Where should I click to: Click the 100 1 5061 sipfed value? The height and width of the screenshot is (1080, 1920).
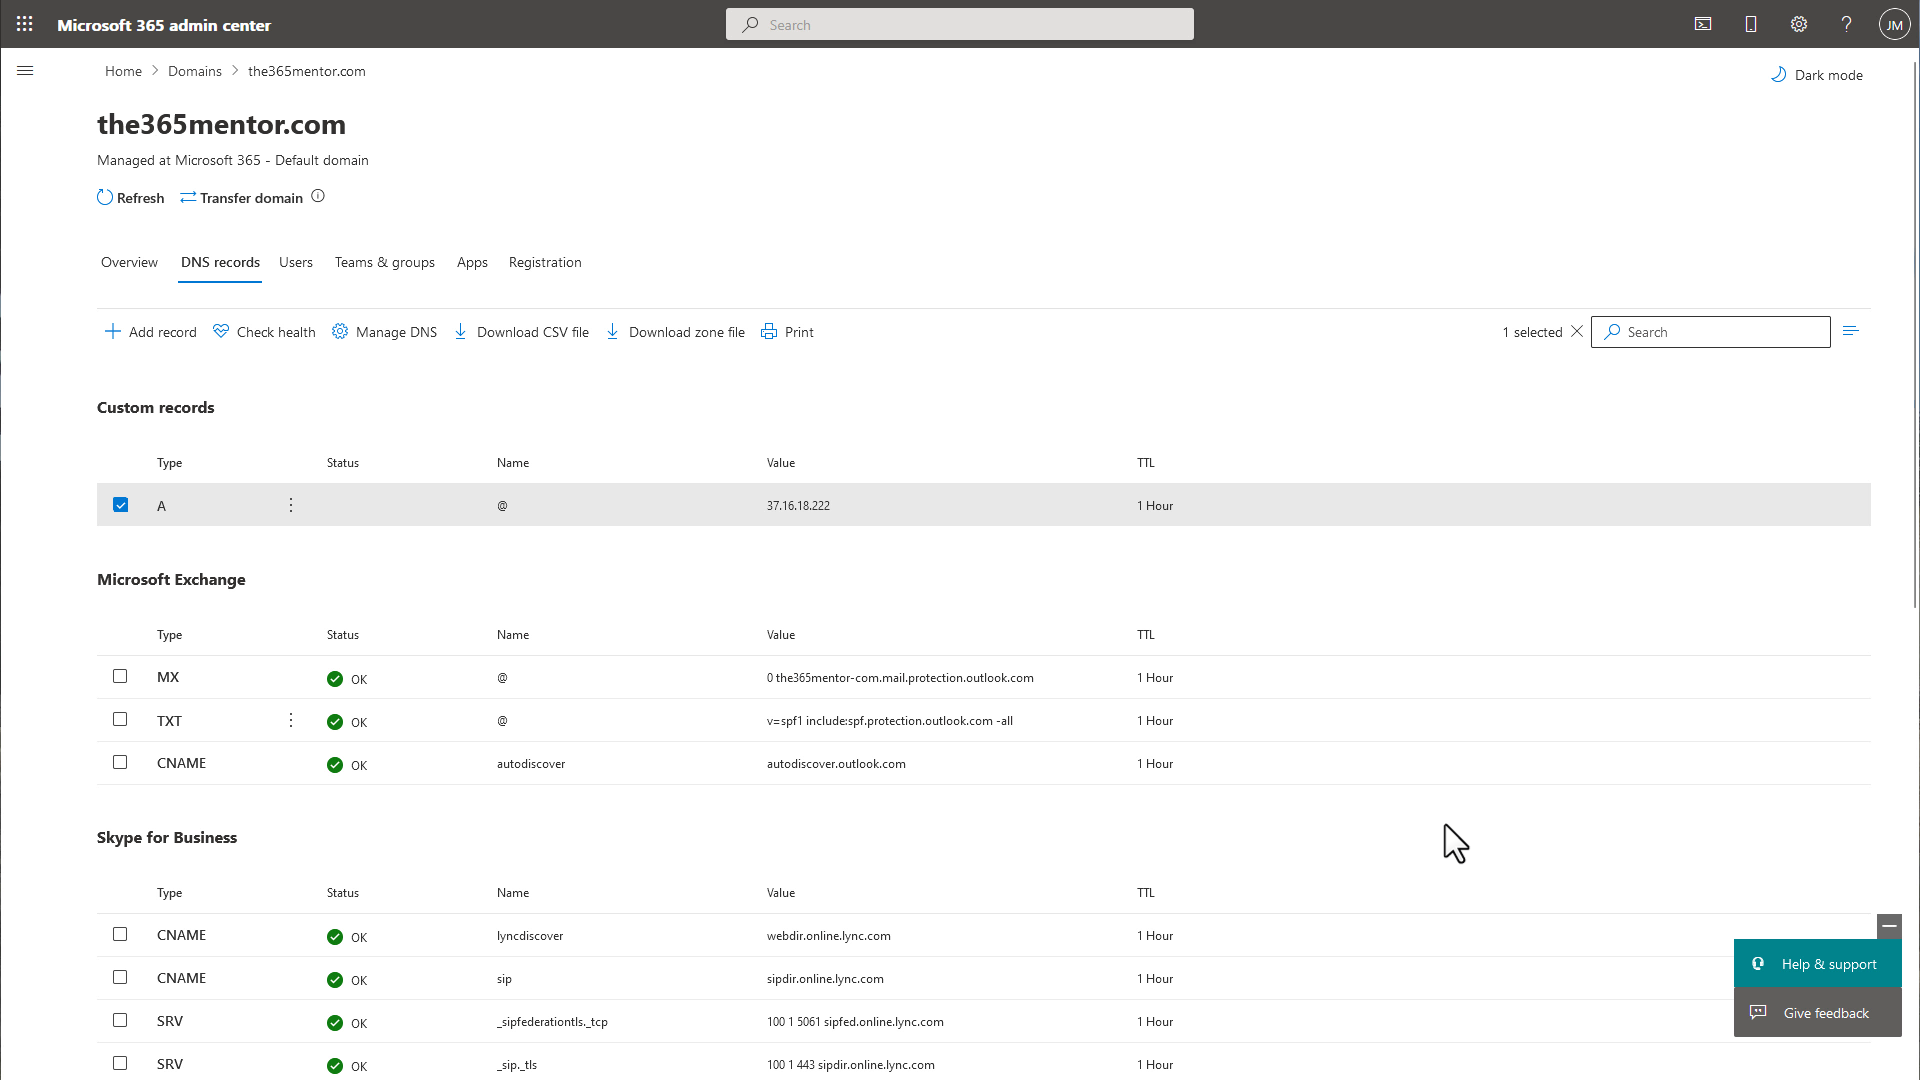pos(855,1022)
